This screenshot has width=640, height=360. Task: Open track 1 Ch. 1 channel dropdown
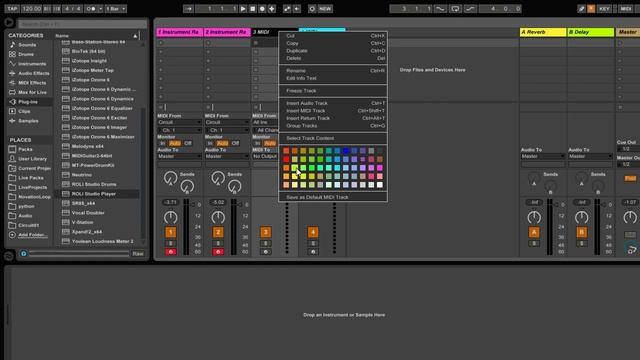179,130
